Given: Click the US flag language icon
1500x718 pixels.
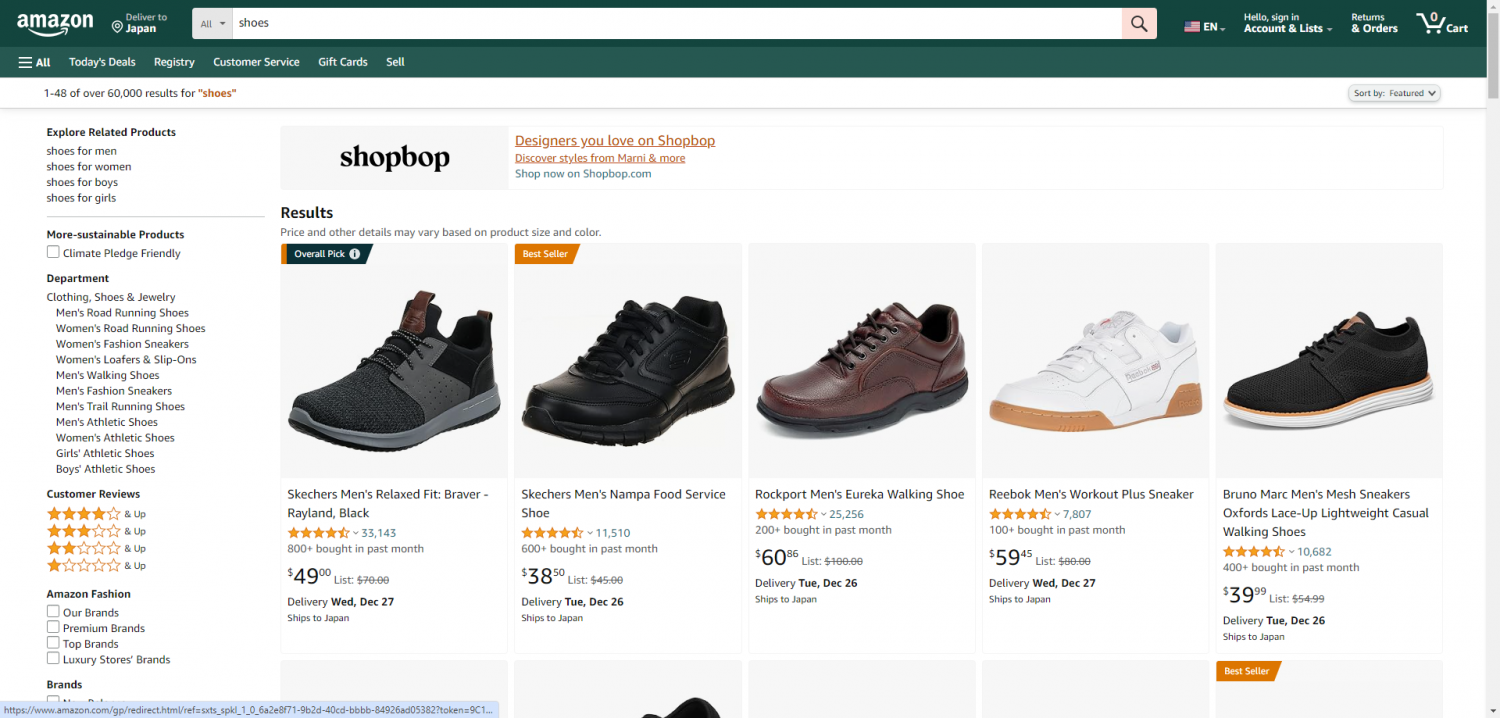Looking at the screenshot, I should coord(1192,27).
